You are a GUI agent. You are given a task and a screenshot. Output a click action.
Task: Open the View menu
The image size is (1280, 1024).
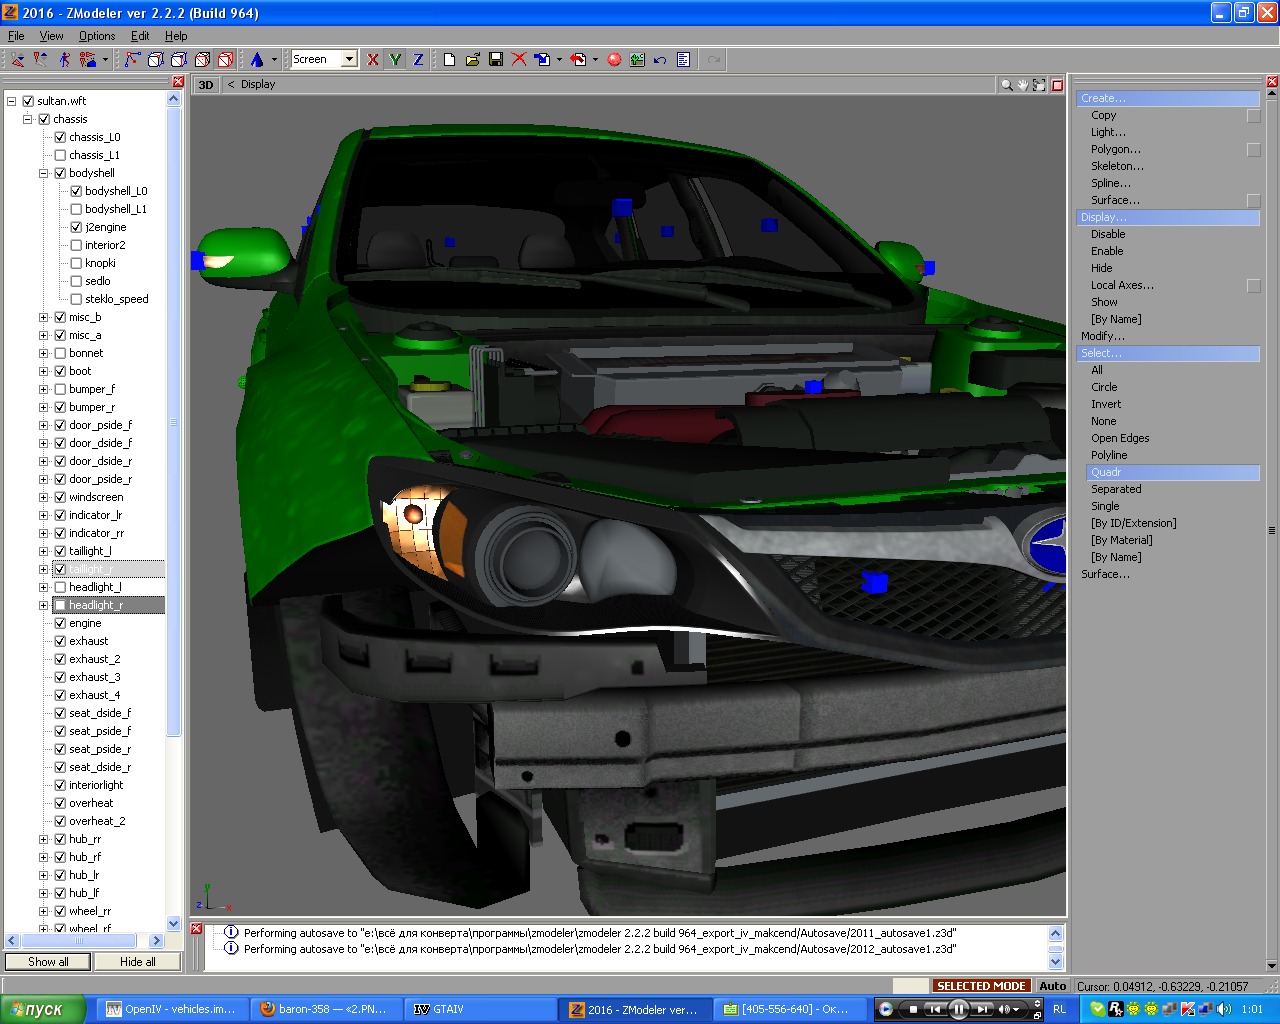click(51, 36)
